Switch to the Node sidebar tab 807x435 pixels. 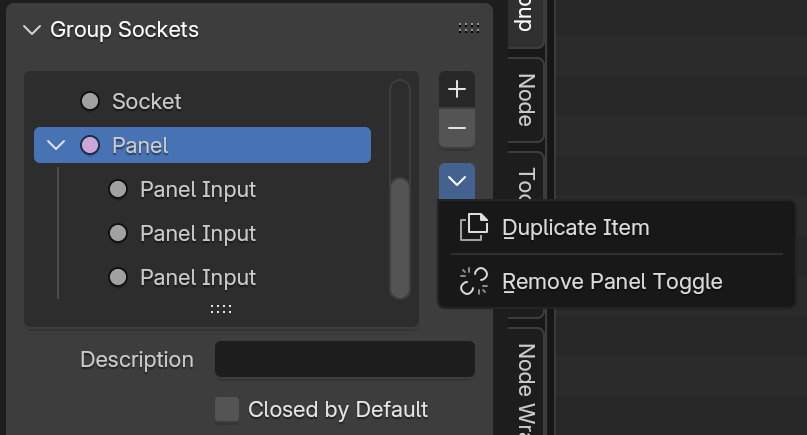click(x=526, y=100)
